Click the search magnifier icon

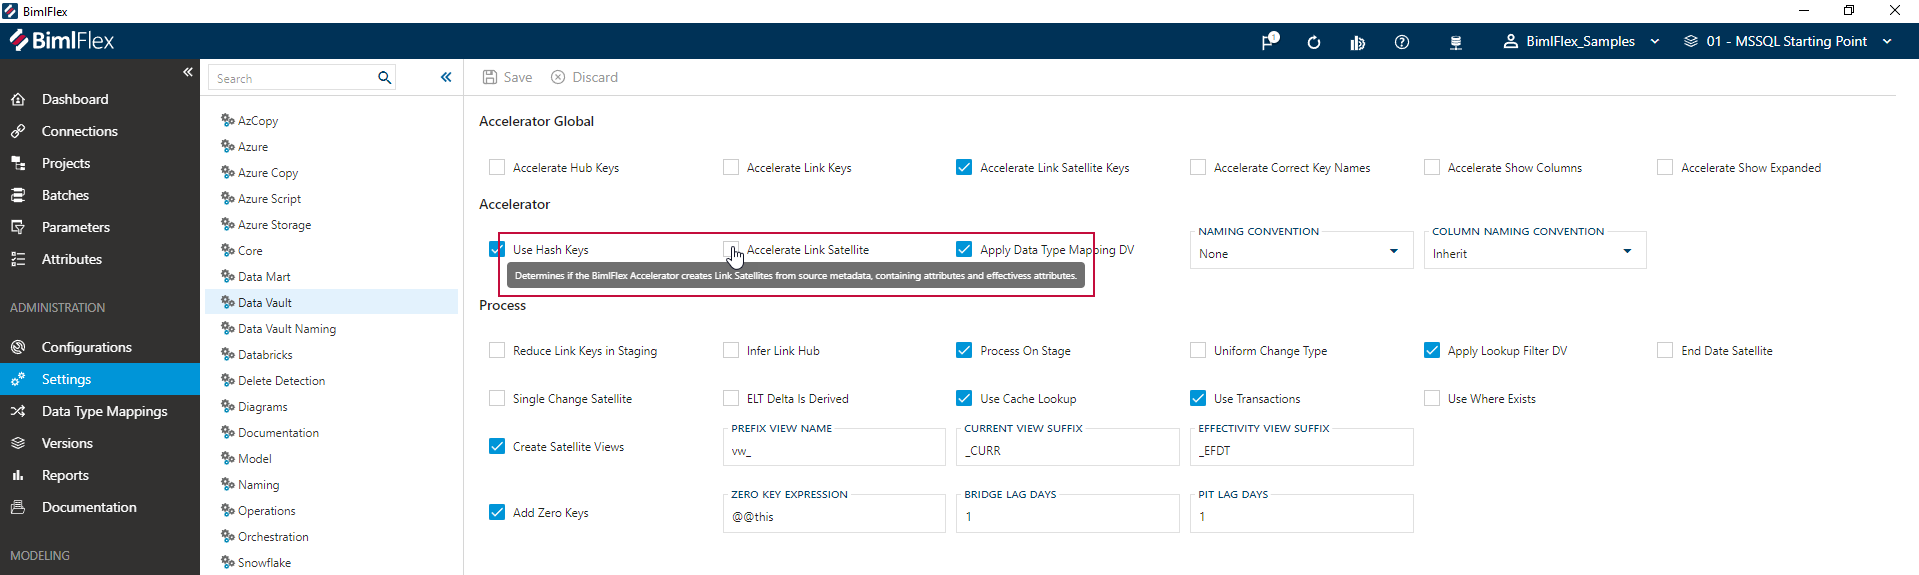384,78
